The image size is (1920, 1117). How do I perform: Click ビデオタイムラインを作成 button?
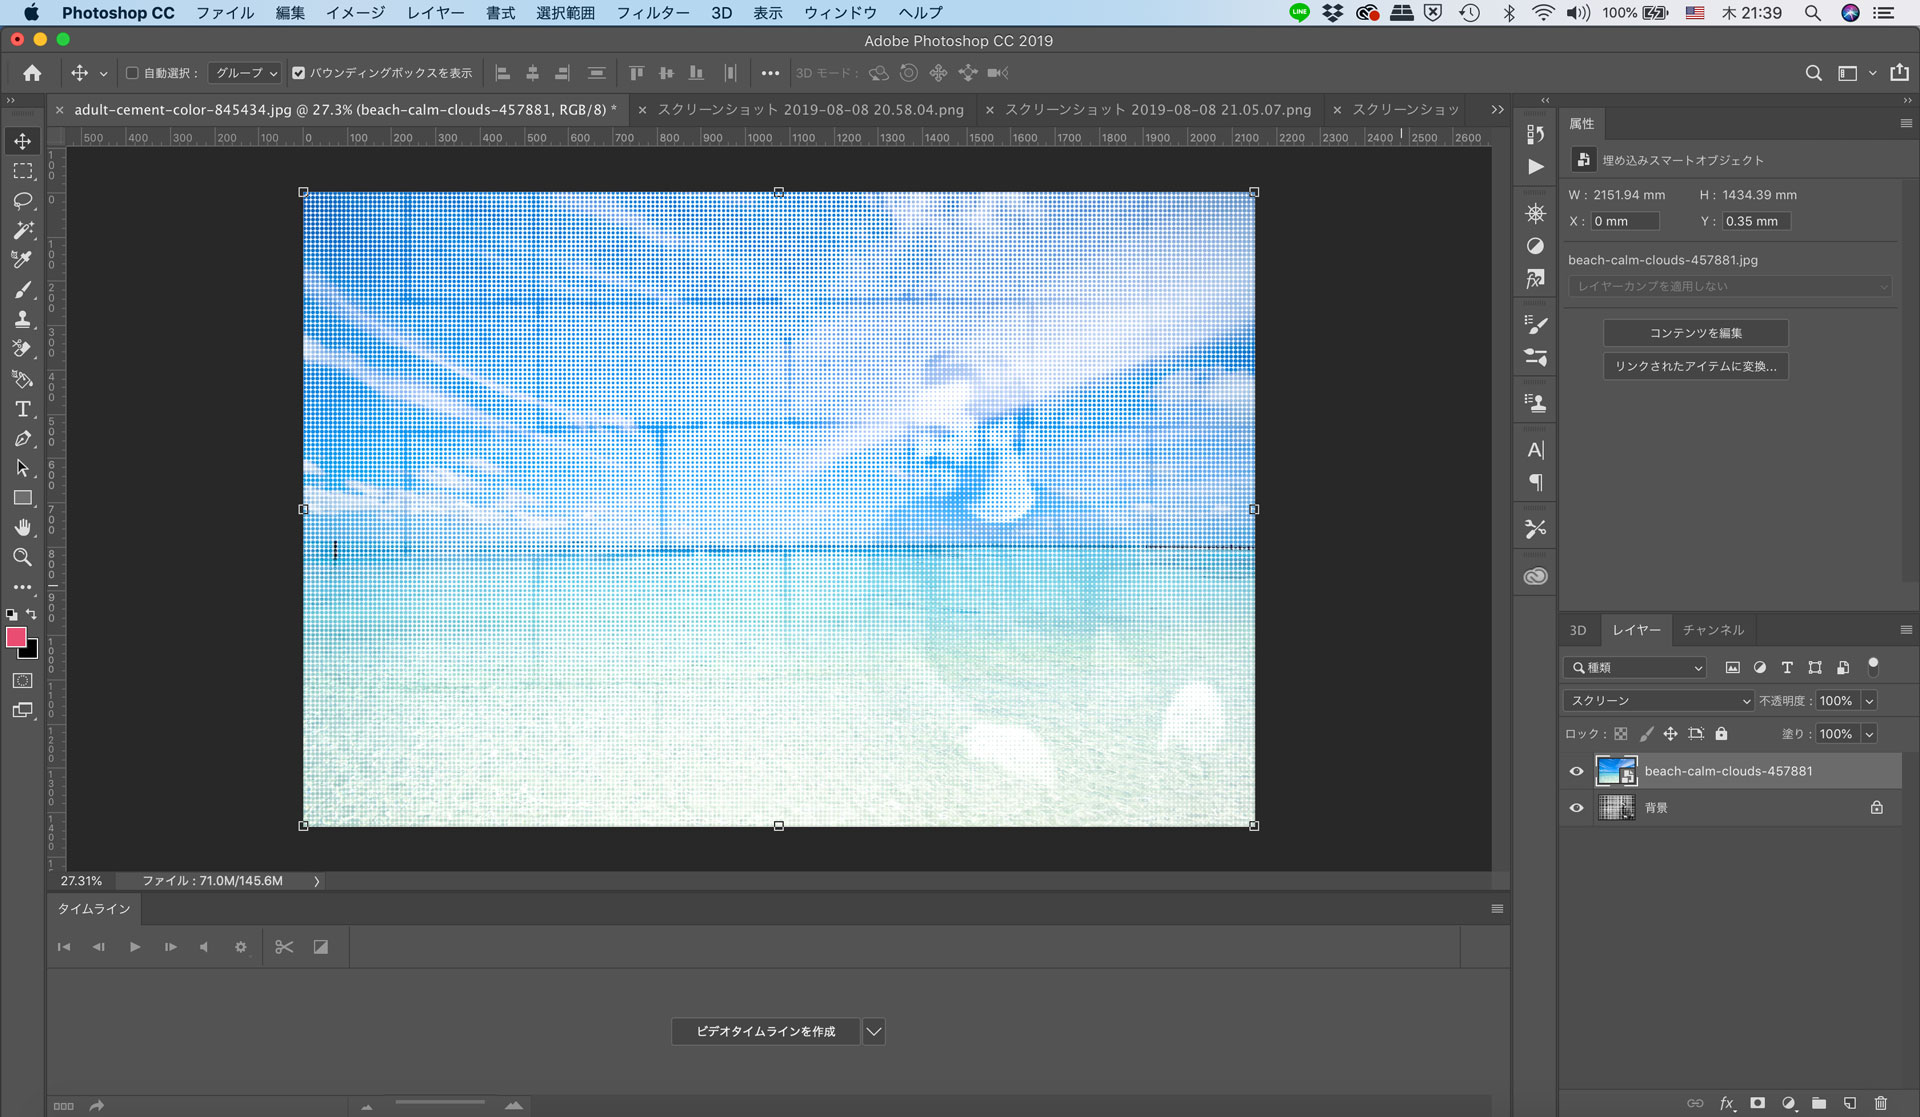coord(765,1032)
